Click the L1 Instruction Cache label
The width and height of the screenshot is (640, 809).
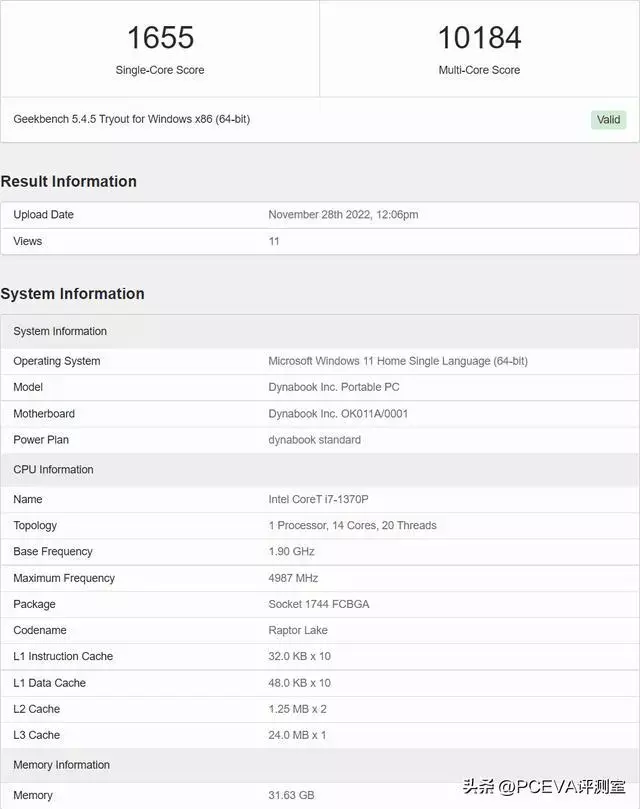[x=63, y=656]
